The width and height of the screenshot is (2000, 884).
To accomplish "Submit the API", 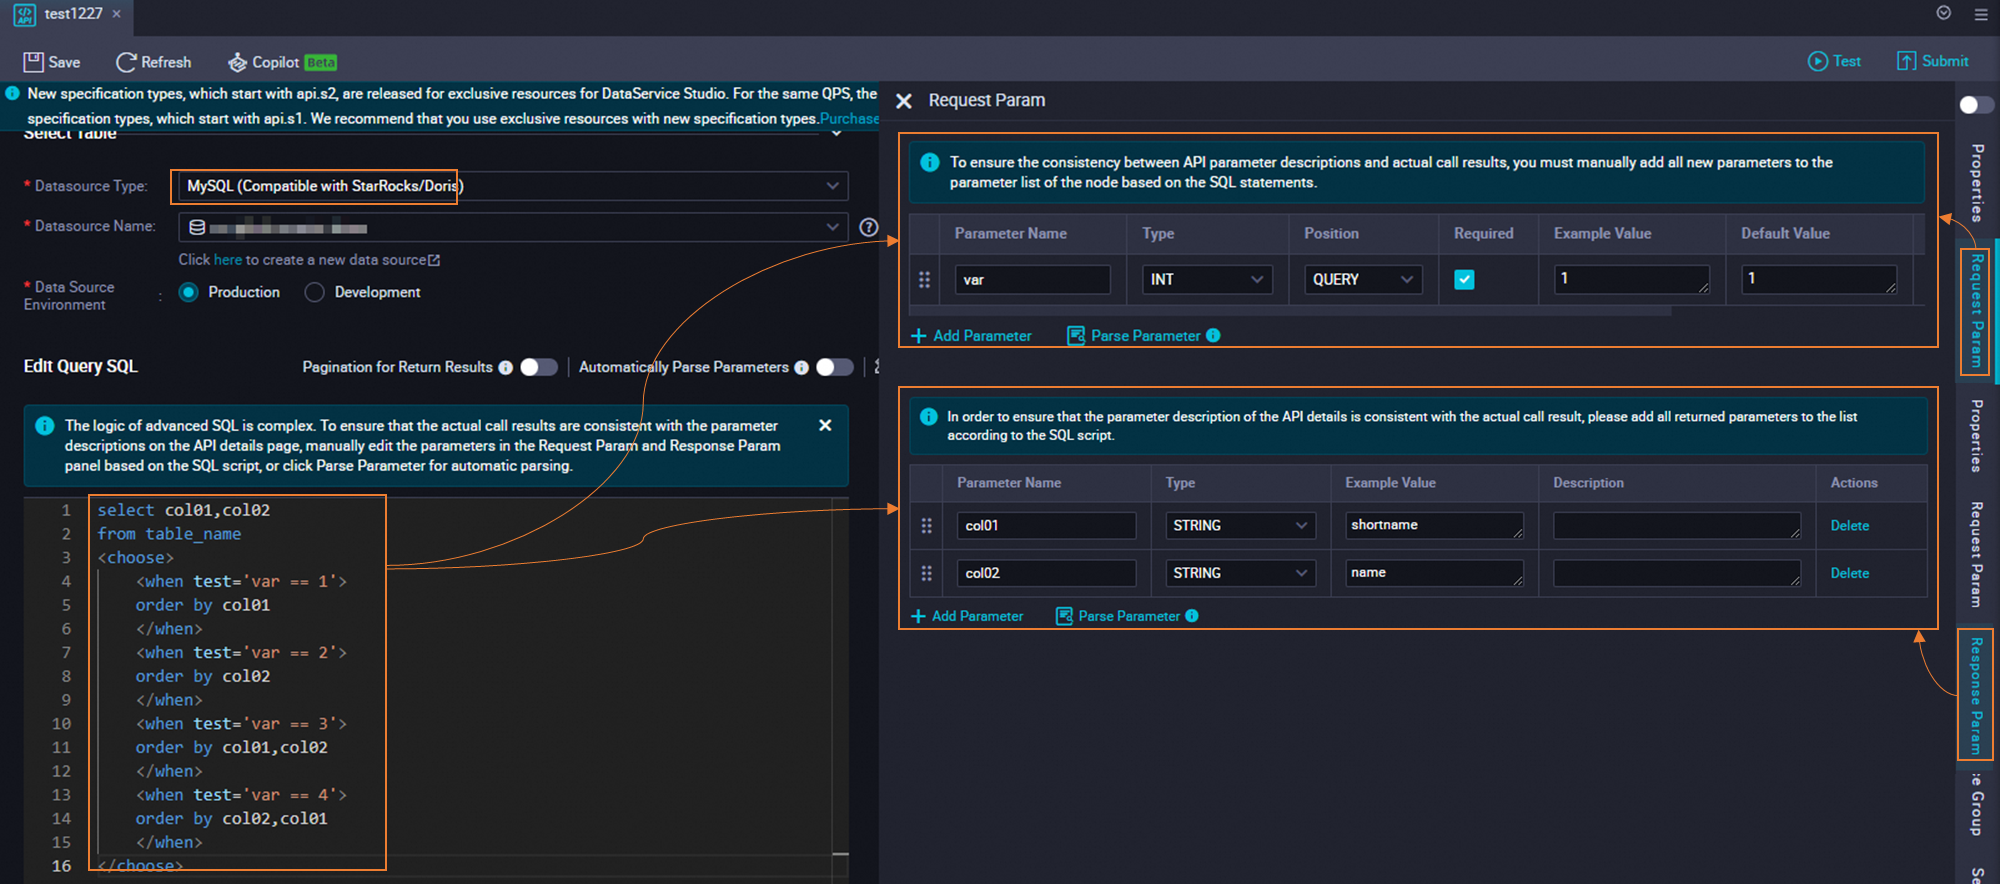I will tap(1932, 61).
